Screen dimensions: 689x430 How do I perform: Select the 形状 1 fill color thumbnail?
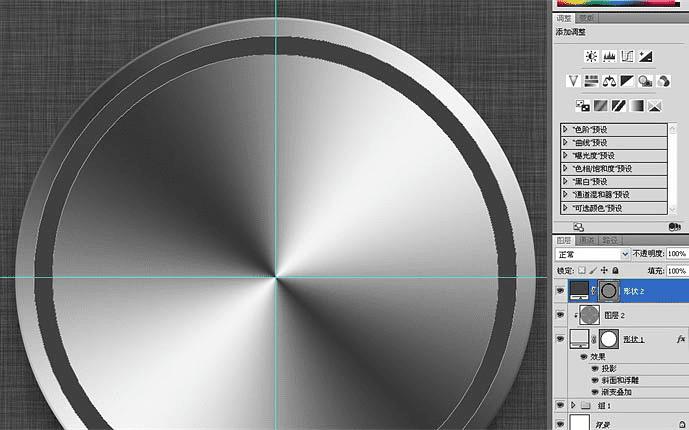point(579,339)
